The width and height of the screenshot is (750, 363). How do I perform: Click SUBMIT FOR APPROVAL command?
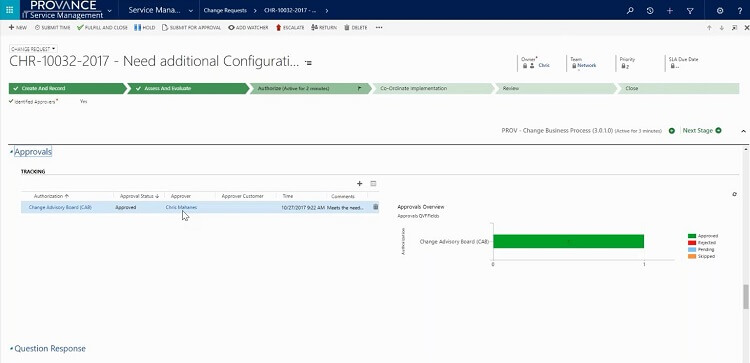click(x=191, y=28)
